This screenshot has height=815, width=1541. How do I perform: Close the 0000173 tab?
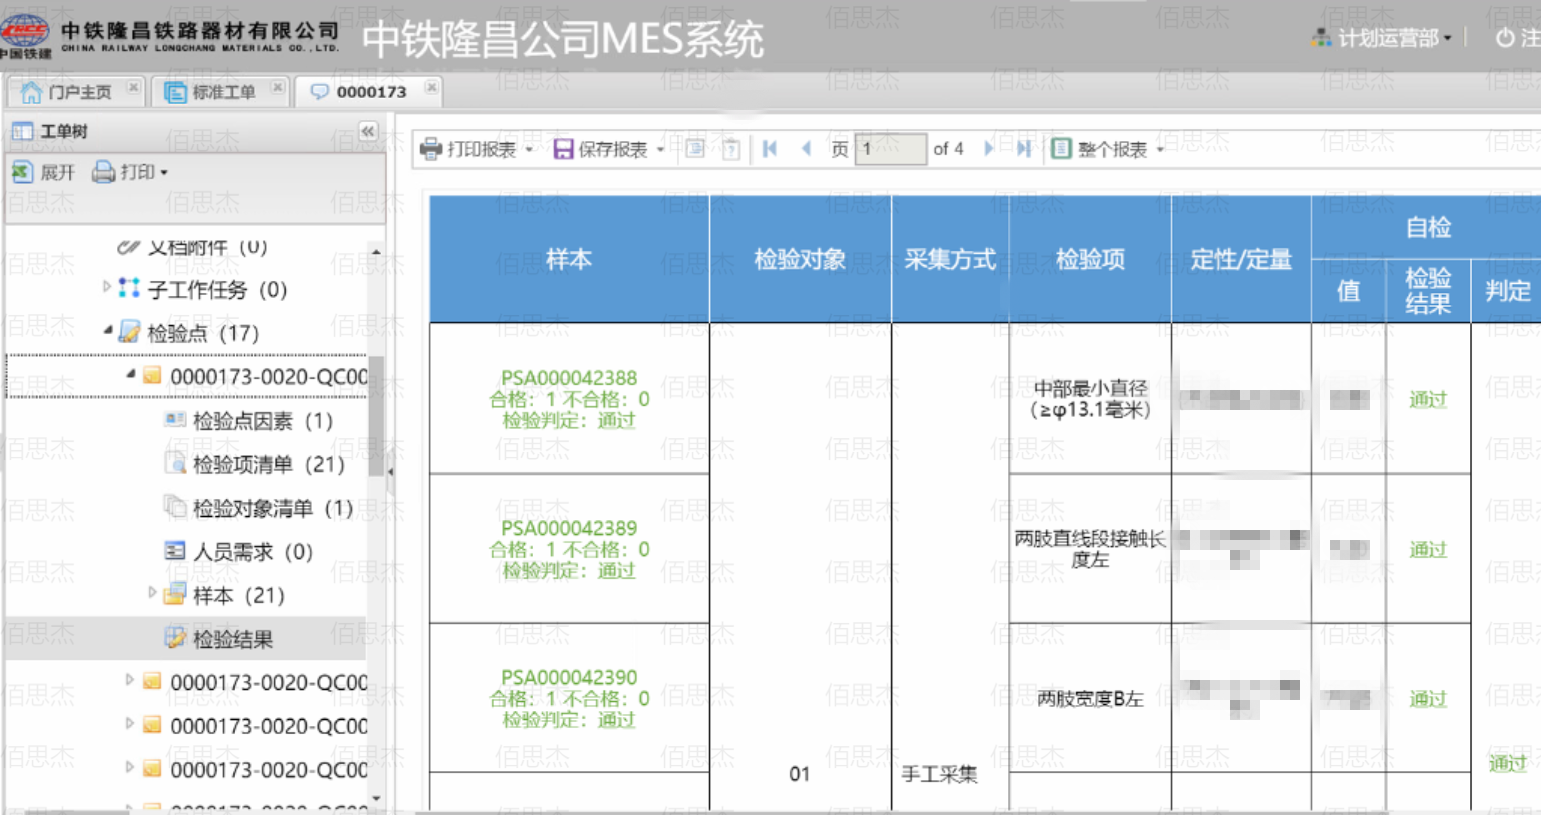(431, 88)
